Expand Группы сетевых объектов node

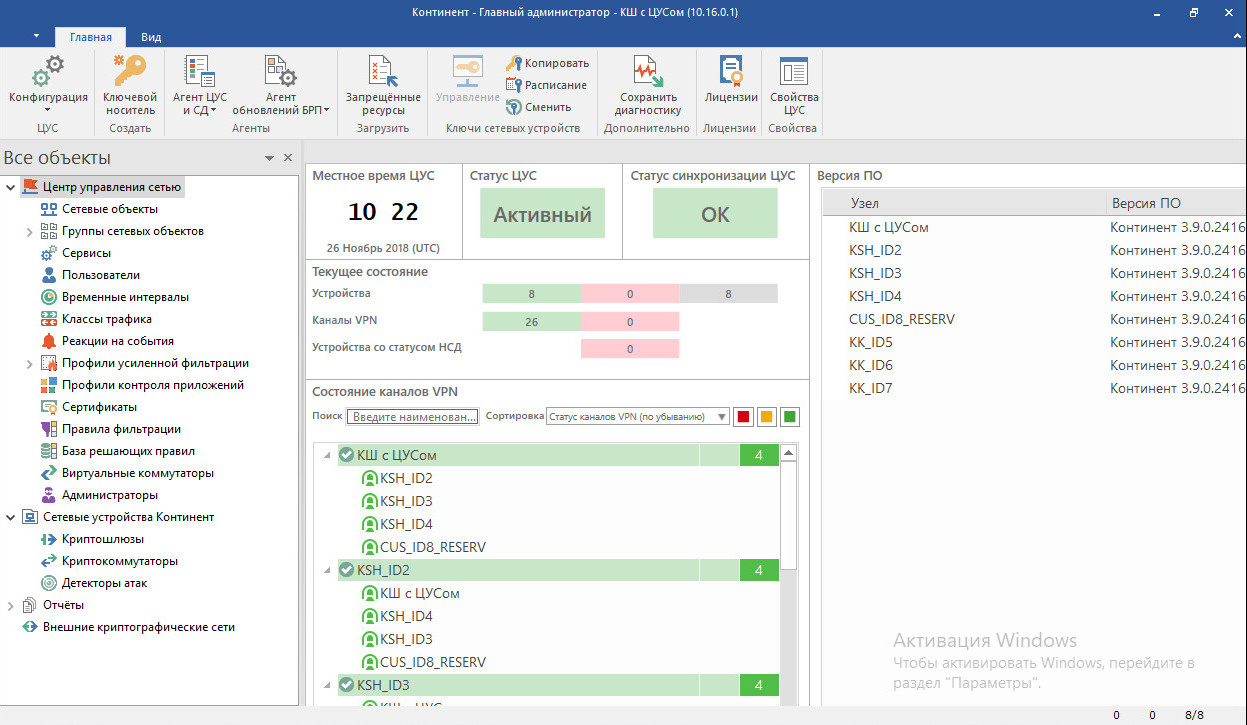tap(30, 231)
